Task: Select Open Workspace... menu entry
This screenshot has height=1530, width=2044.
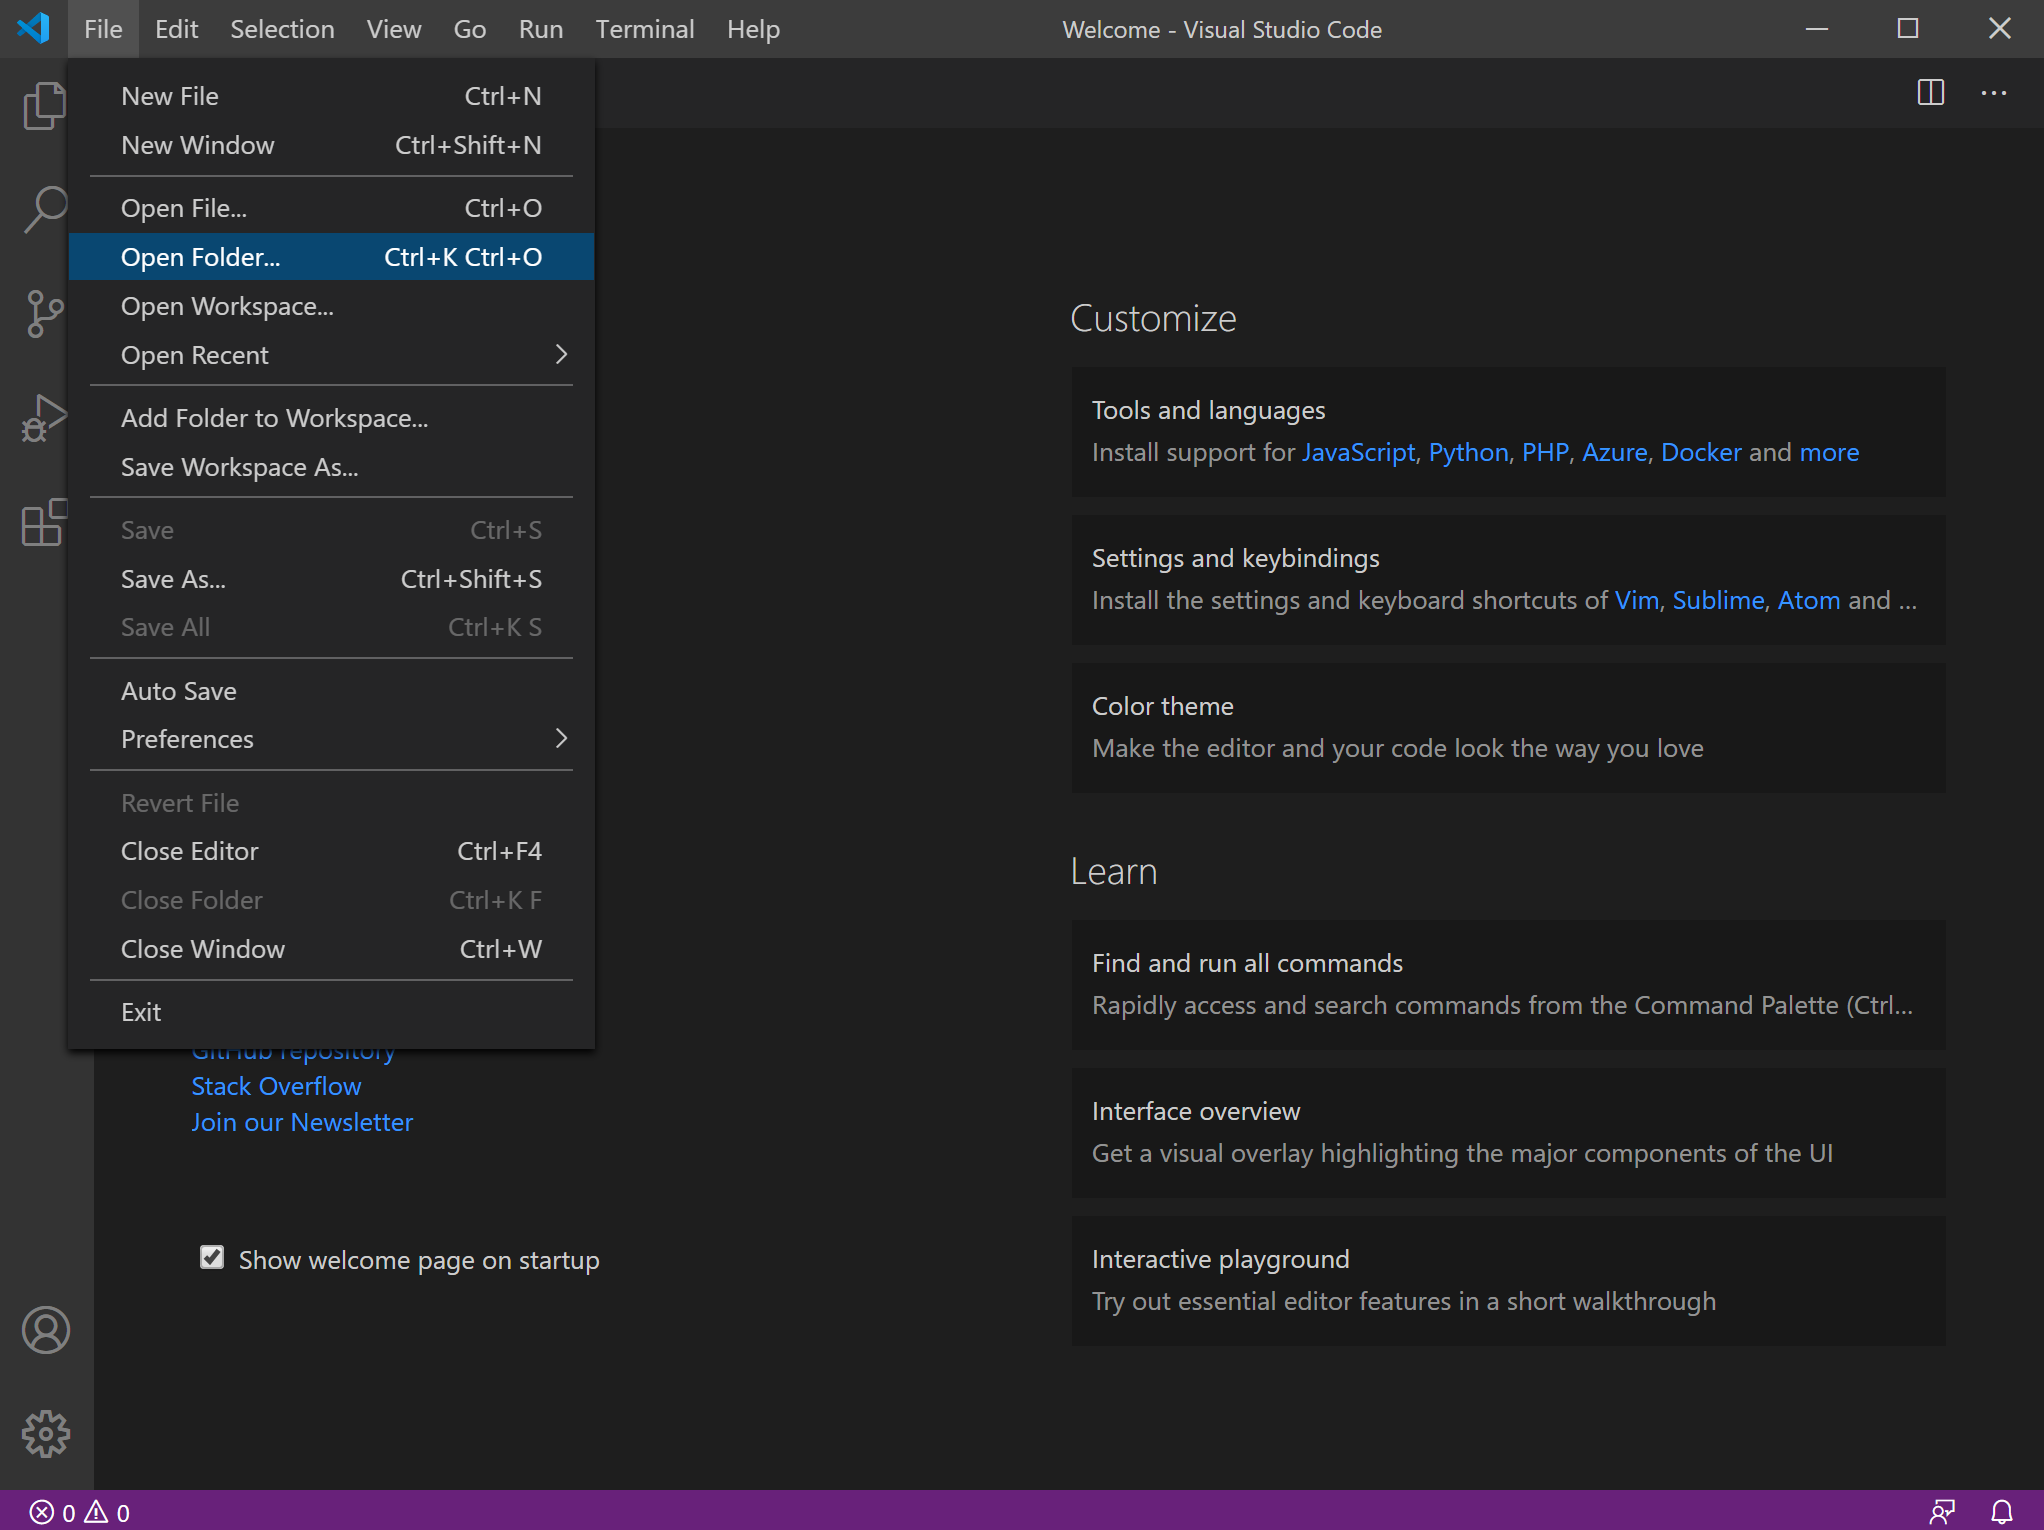Action: (x=331, y=306)
